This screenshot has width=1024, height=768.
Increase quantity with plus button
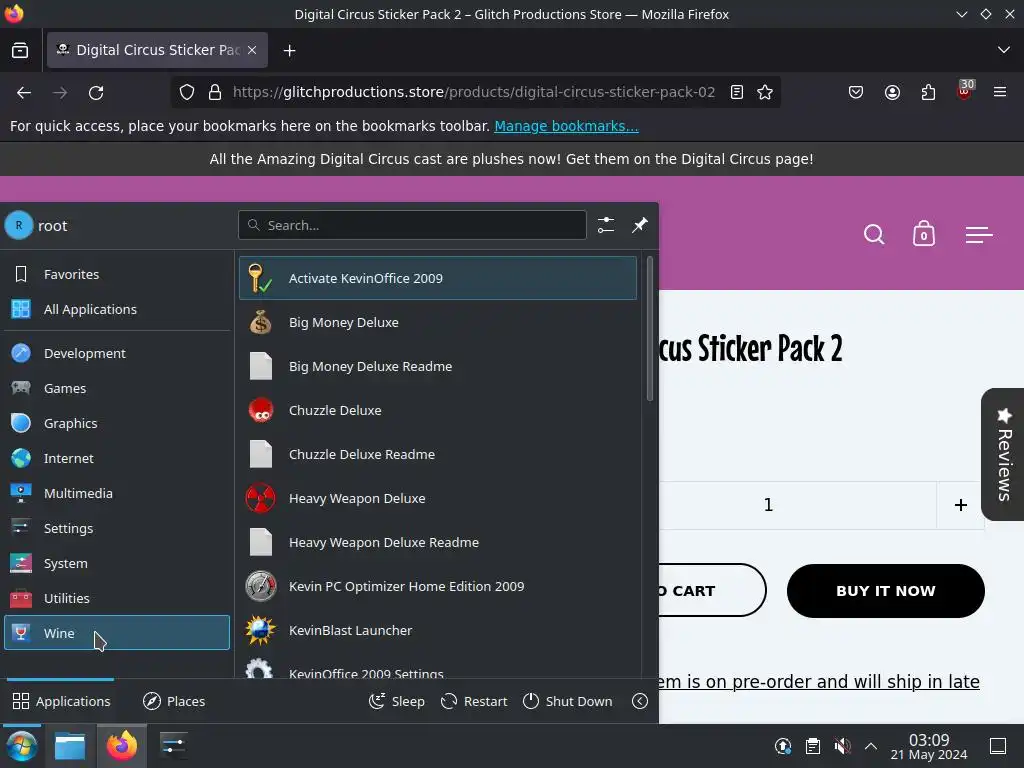[x=961, y=505]
